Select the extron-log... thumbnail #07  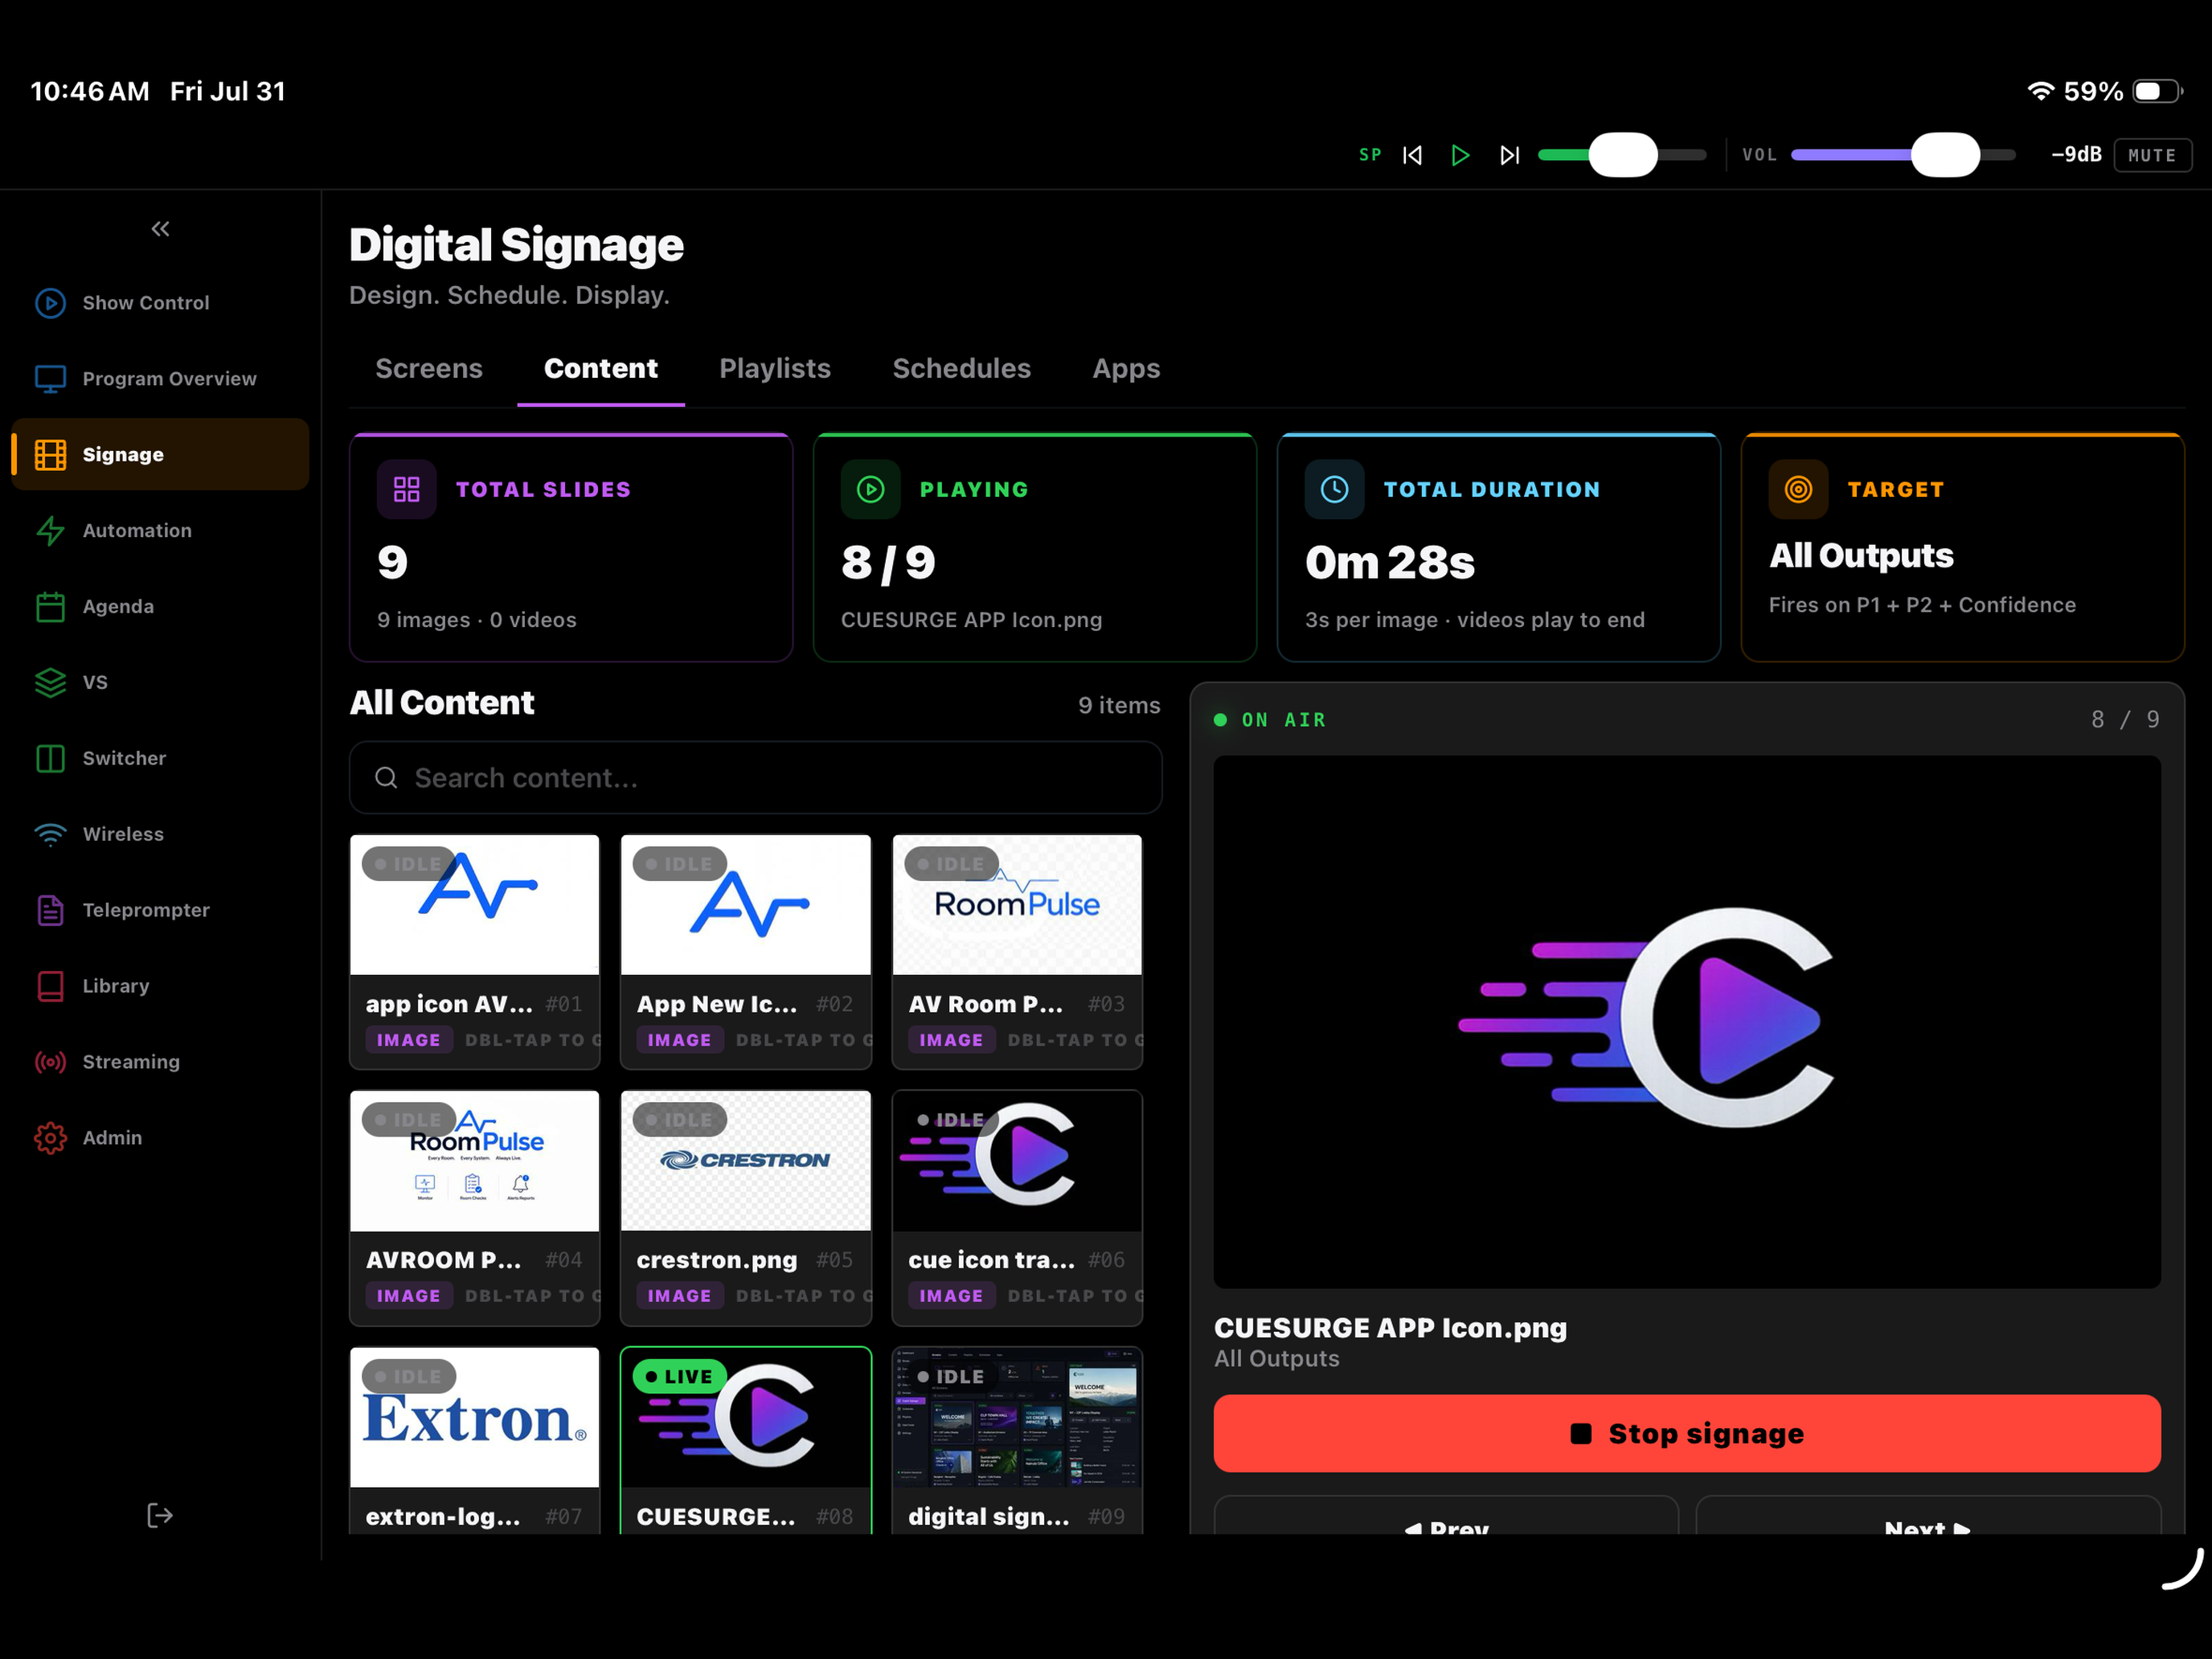click(475, 1418)
